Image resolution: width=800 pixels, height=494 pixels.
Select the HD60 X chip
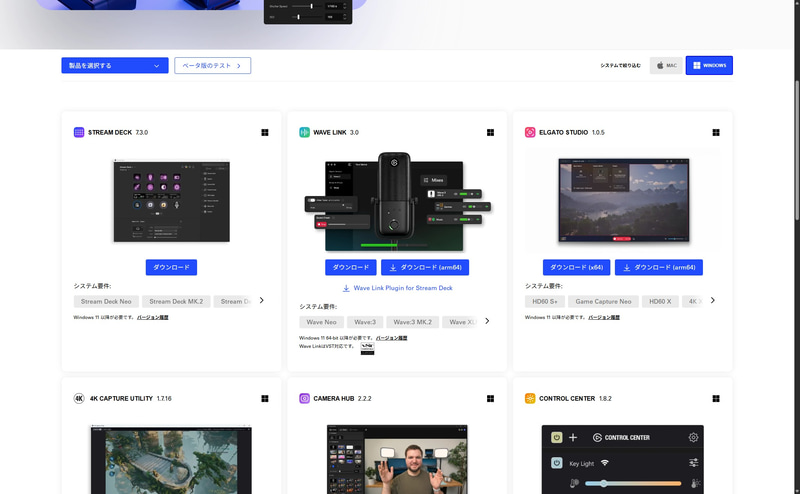point(660,302)
